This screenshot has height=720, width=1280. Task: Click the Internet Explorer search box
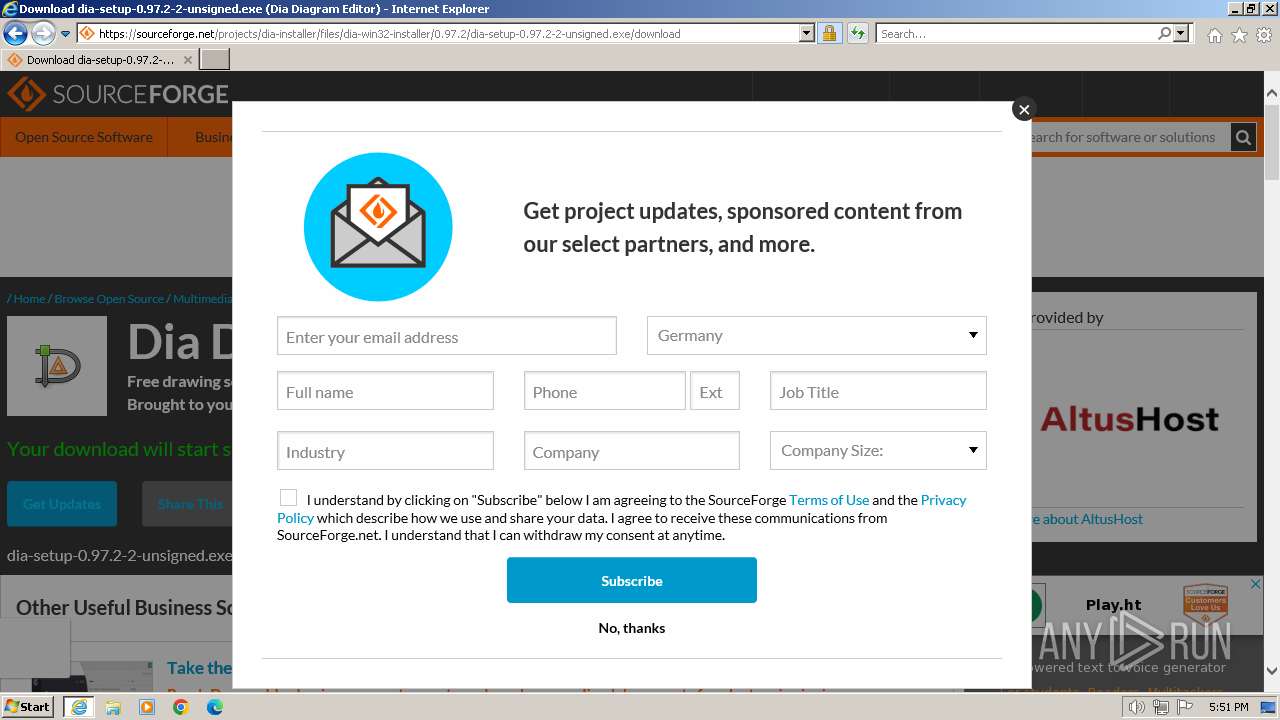pos(1015,34)
